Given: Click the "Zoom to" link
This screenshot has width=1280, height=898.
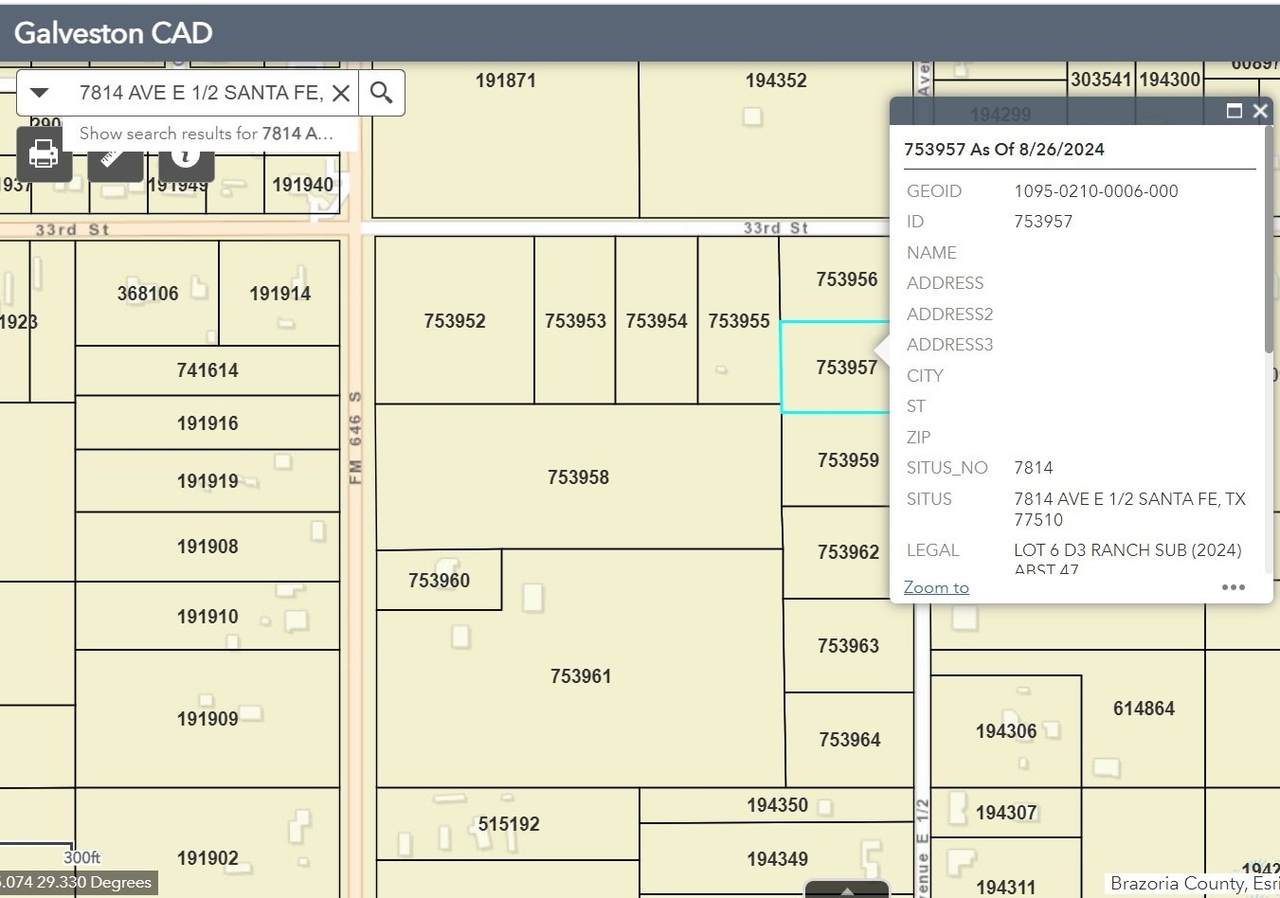Looking at the screenshot, I should point(936,587).
